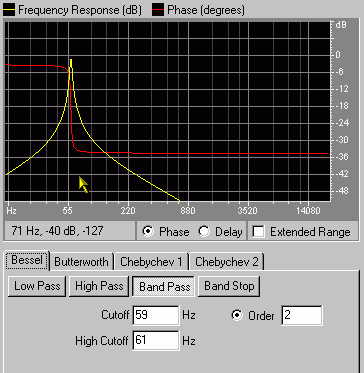The width and height of the screenshot is (364, 373).
Task: Click the Order value field
Action: 302,315
